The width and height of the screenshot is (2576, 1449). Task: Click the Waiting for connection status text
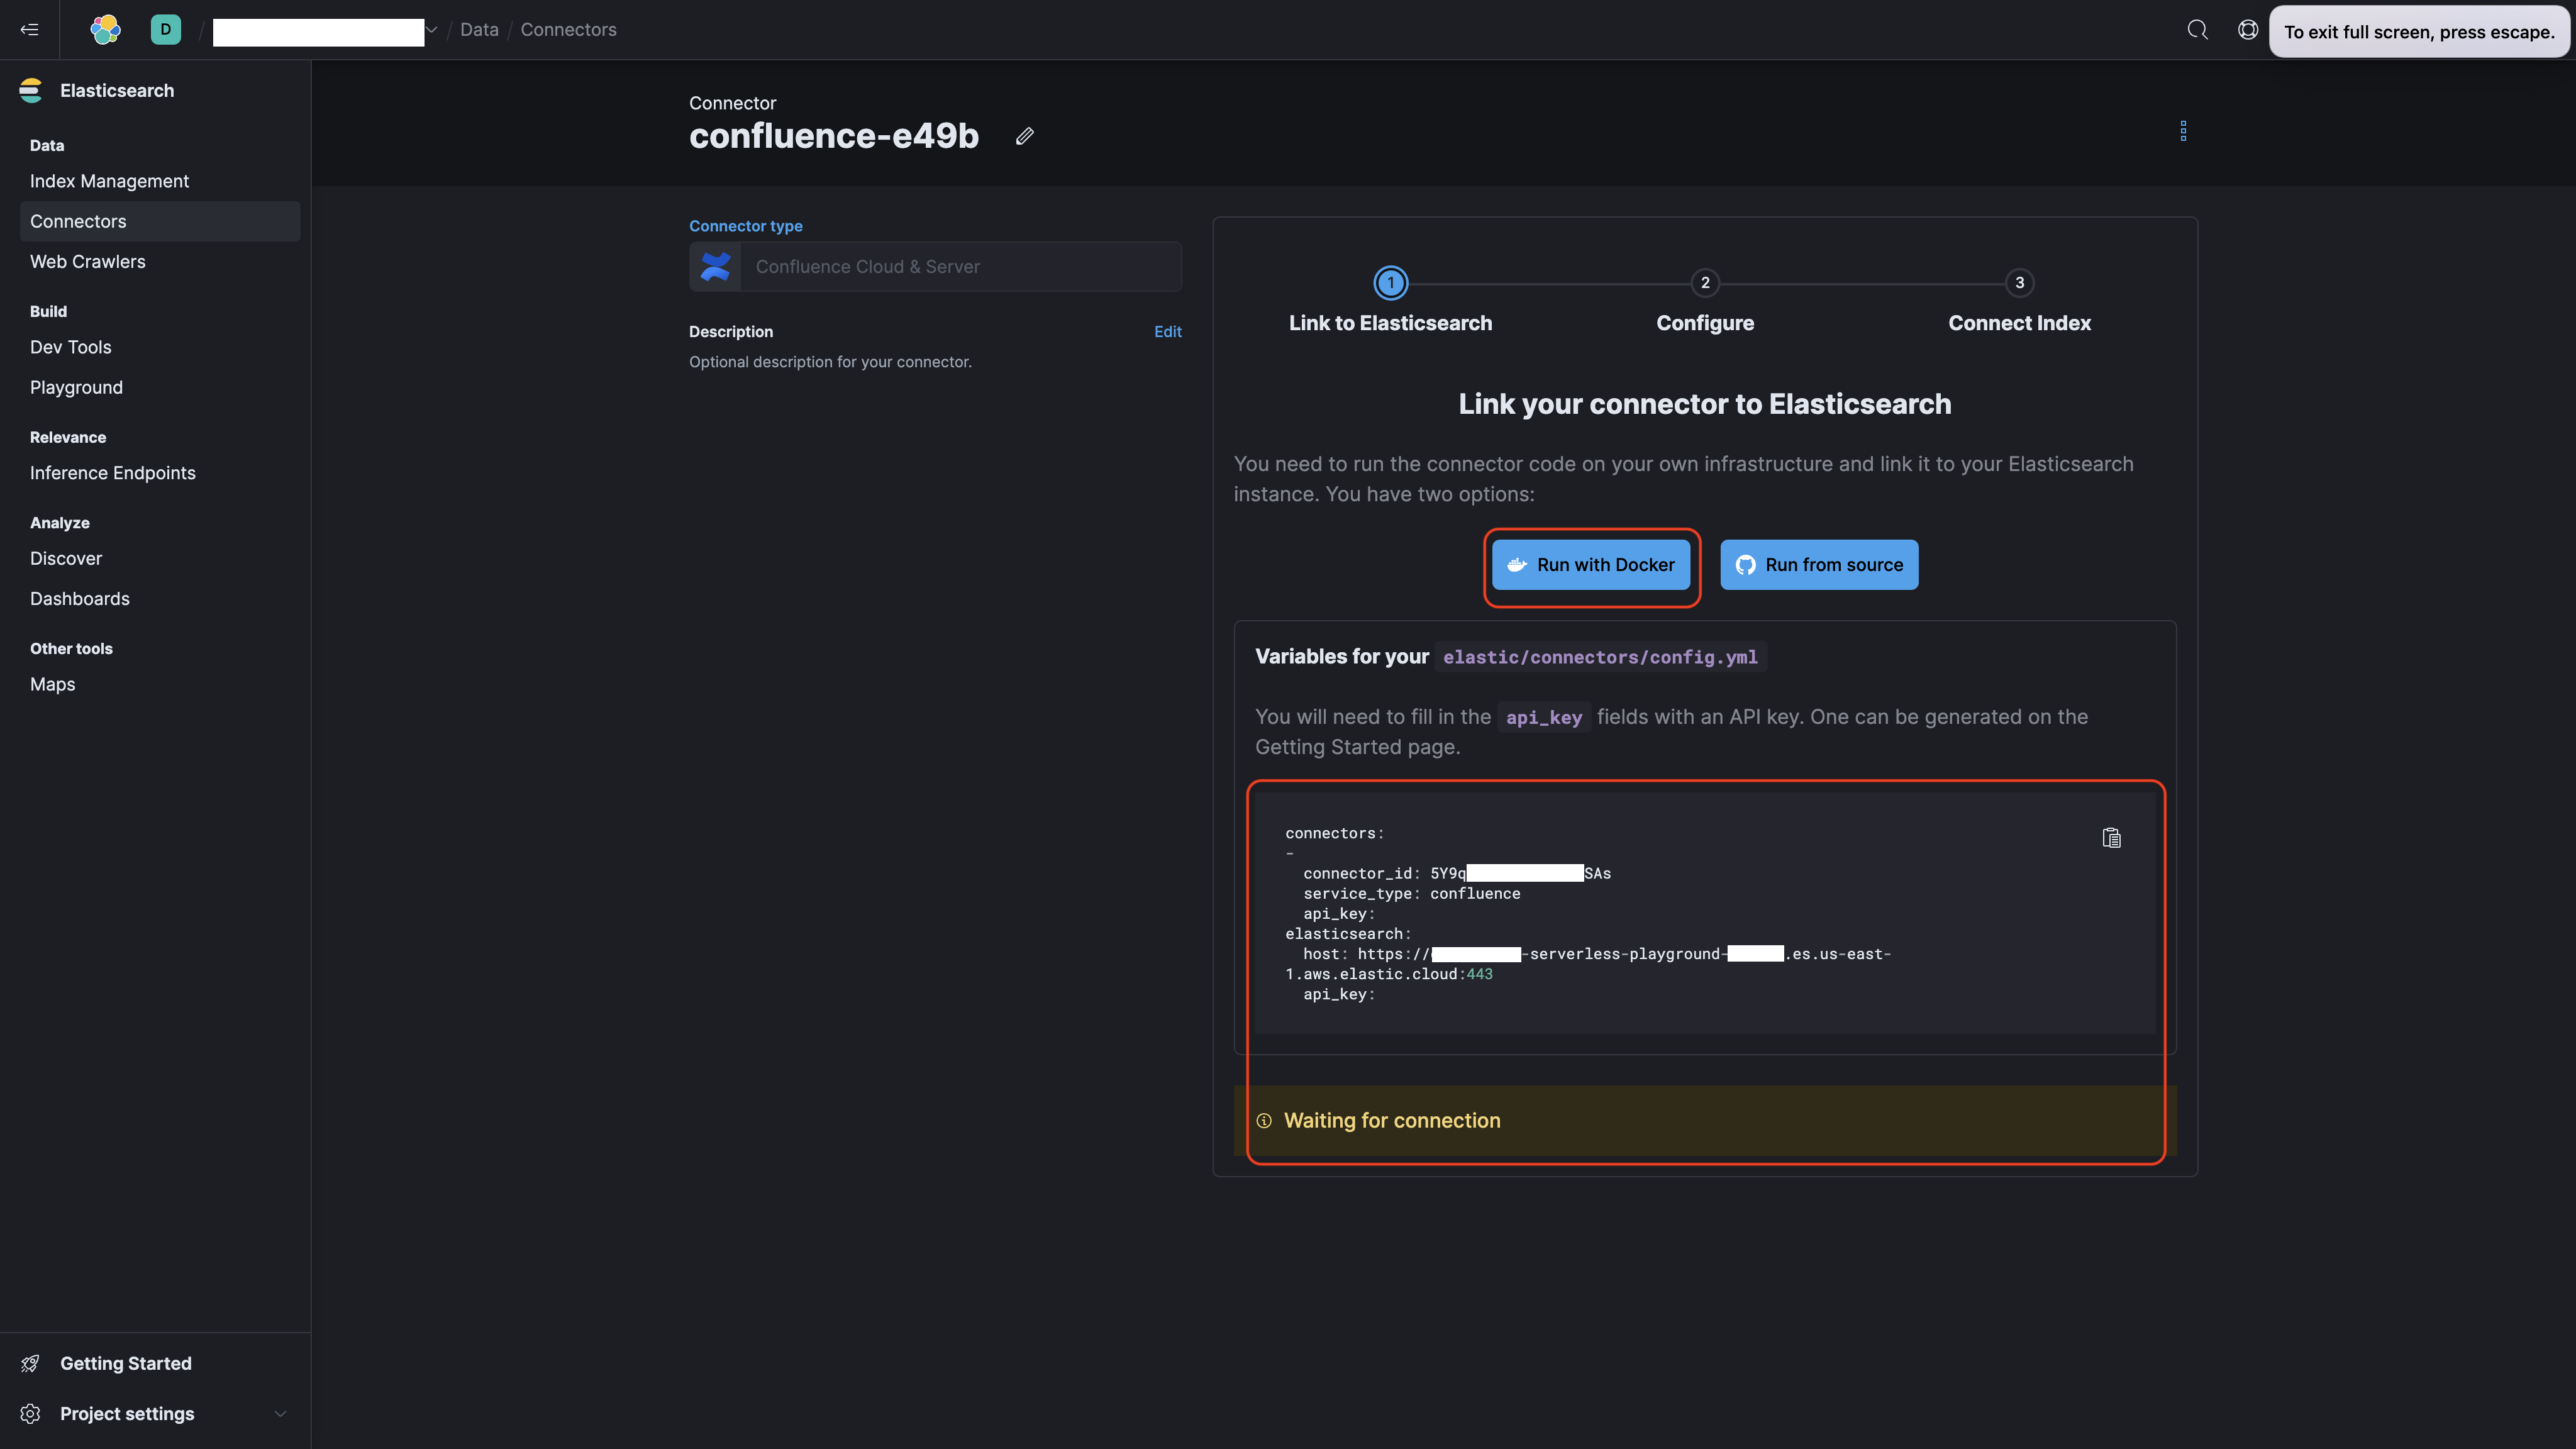point(1392,1120)
